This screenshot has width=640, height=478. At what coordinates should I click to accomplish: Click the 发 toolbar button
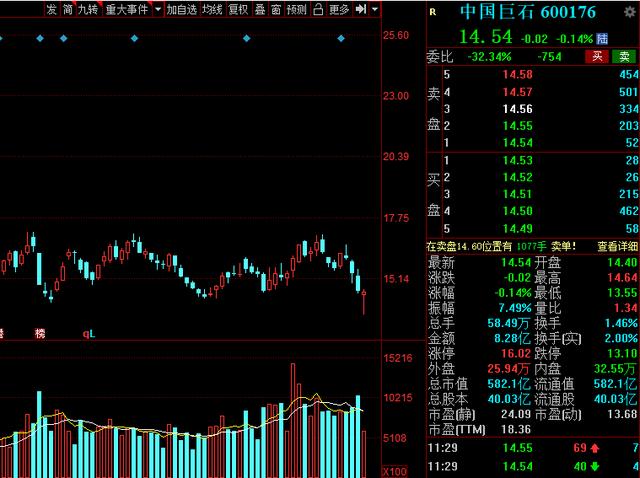click(x=51, y=9)
